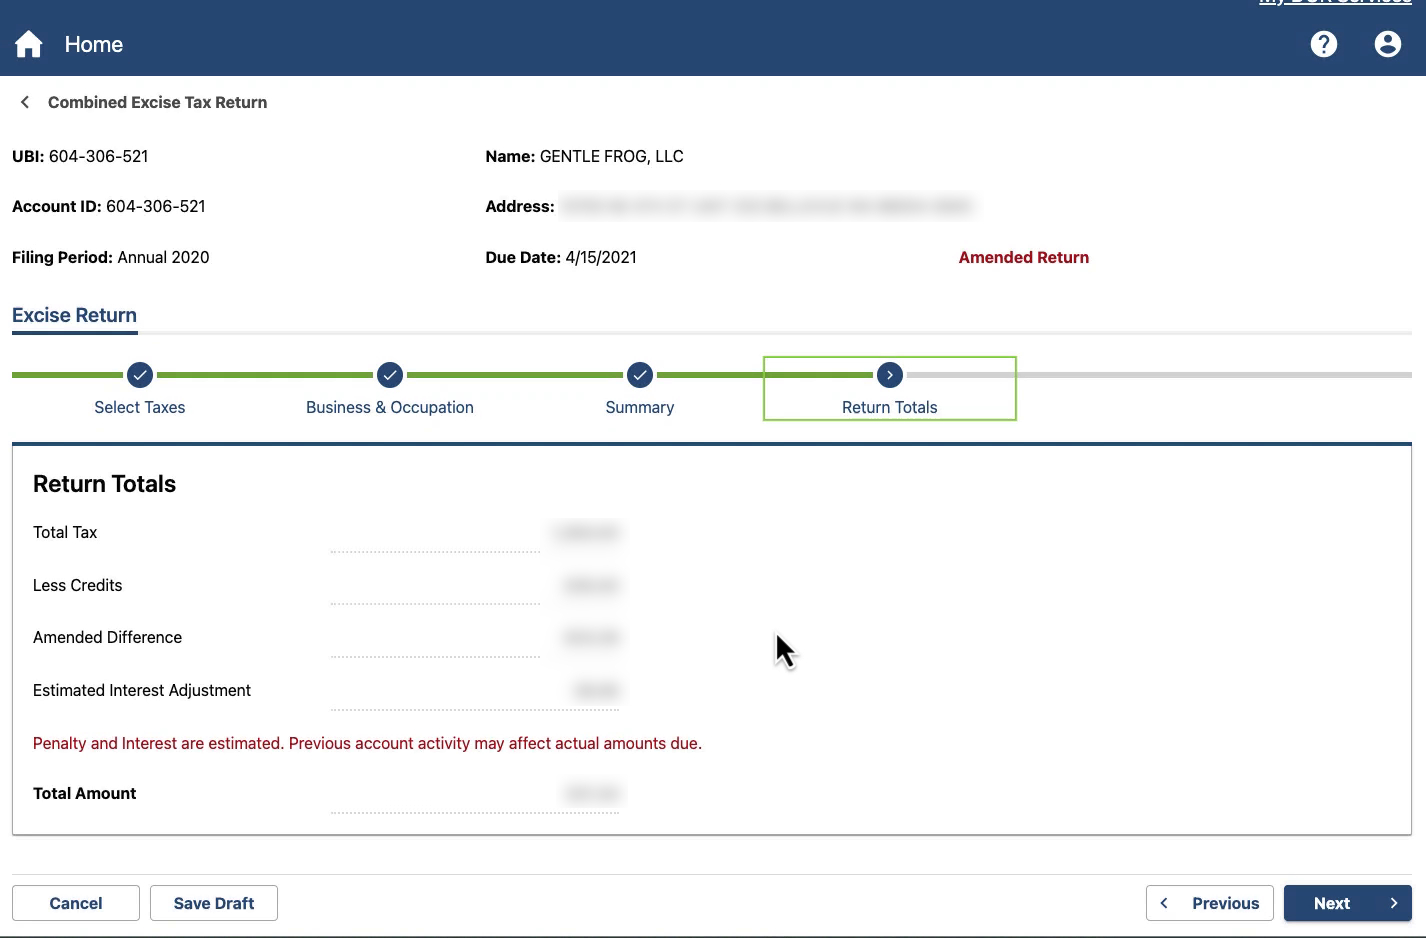Click the Select Taxes step checkmark

point(140,375)
